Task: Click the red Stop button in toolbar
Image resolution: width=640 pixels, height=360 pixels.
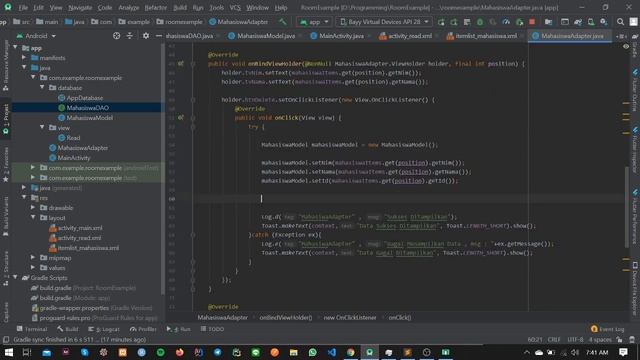Action: 532,22
